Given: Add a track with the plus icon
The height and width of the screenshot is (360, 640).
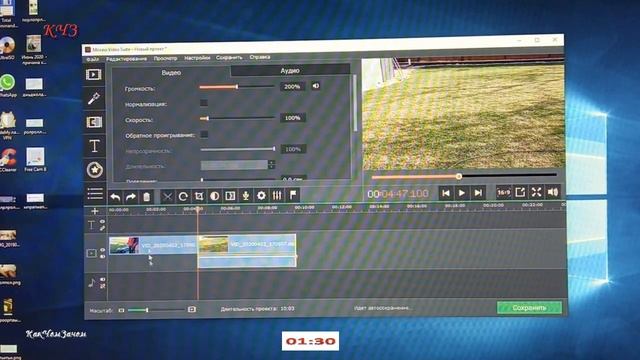Looking at the screenshot, I should click(95, 211).
